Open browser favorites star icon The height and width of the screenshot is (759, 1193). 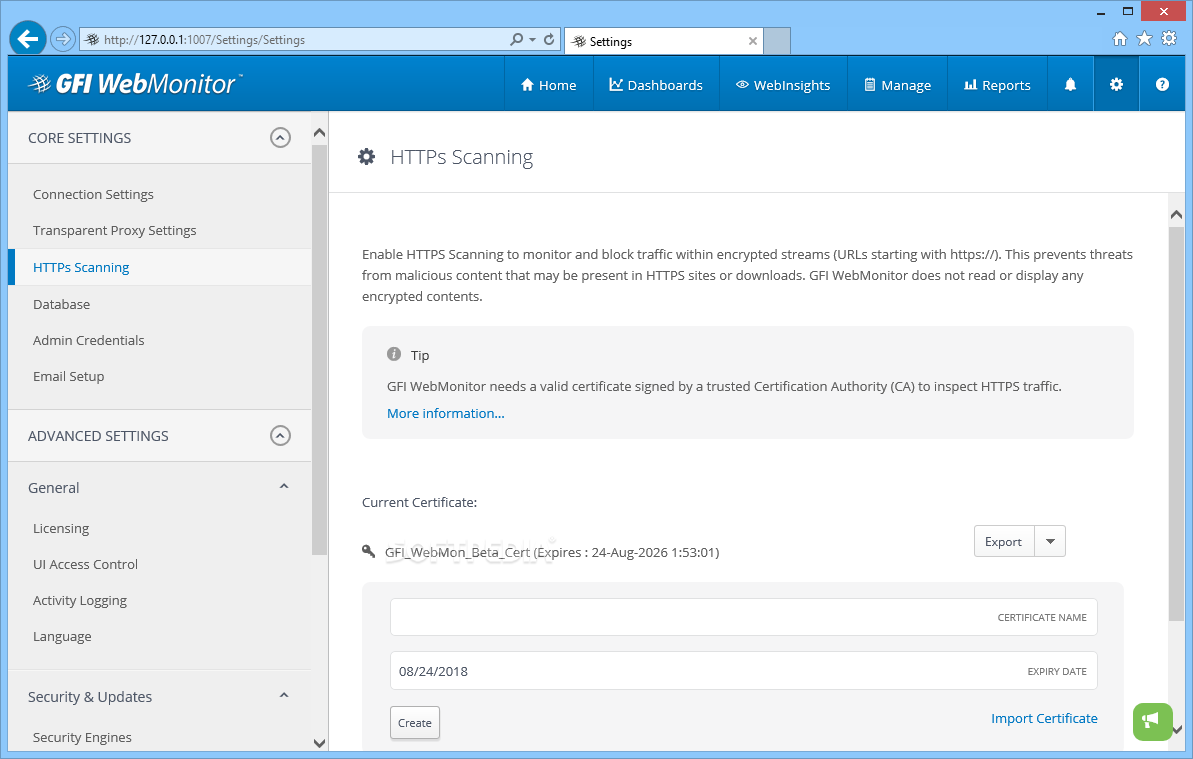[1144, 39]
